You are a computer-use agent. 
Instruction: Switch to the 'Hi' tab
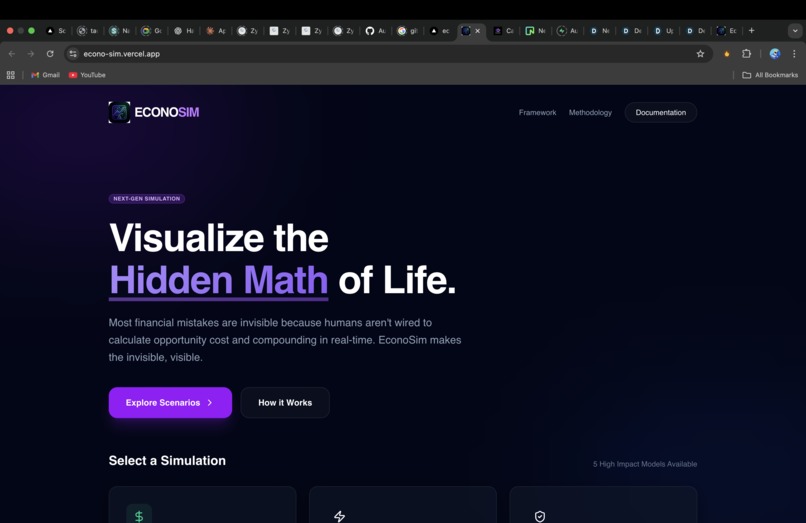(184, 31)
